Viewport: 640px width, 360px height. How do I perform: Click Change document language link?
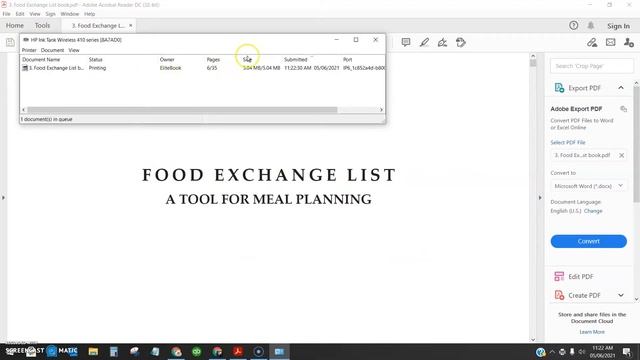click(x=593, y=211)
